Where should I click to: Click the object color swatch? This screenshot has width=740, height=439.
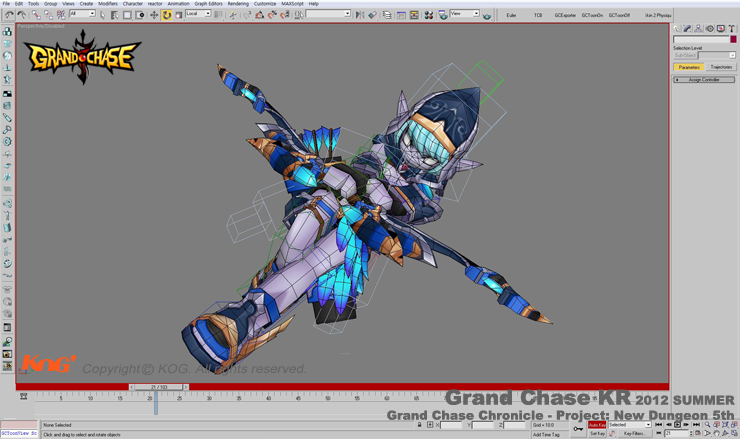(x=733, y=39)
